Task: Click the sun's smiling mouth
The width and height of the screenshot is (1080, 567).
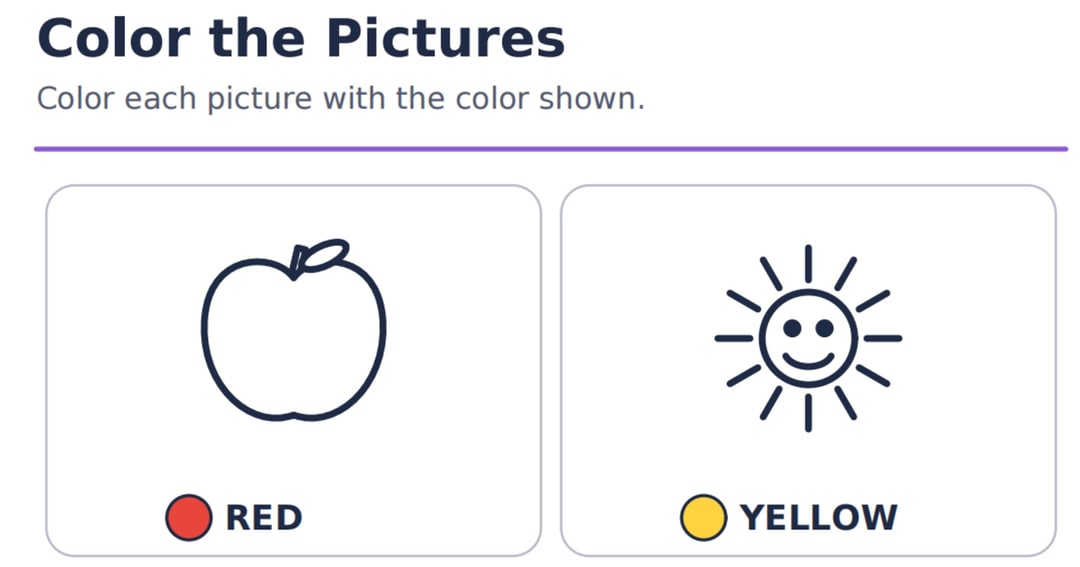Action: [808, 362]
